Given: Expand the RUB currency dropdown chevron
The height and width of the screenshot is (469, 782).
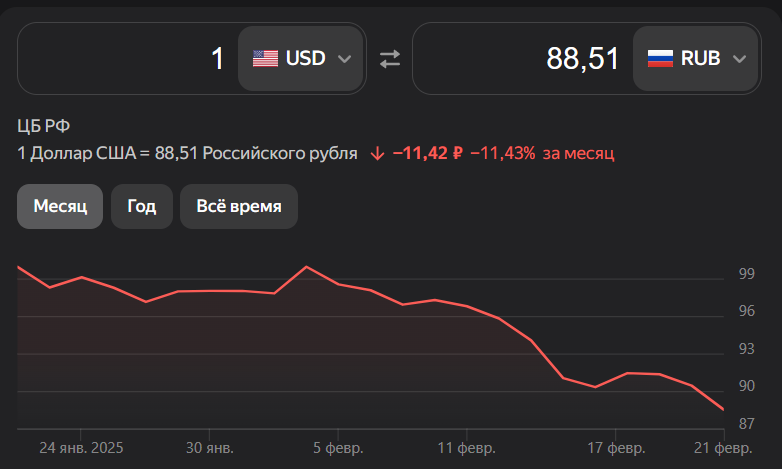Looking at the screenshot, I should tap(739, 59).
